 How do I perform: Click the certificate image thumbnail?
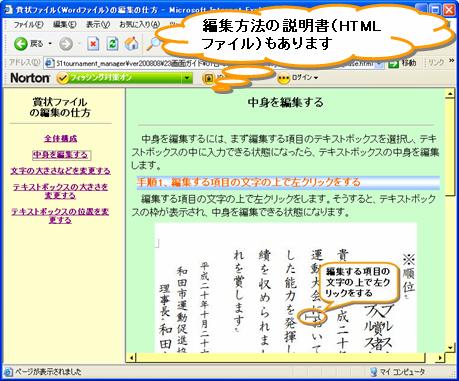click(286, 288)
